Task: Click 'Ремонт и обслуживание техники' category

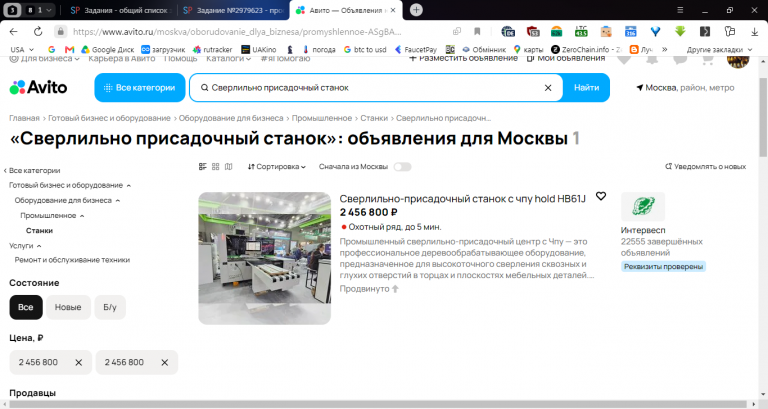Action: coord(72,260)
